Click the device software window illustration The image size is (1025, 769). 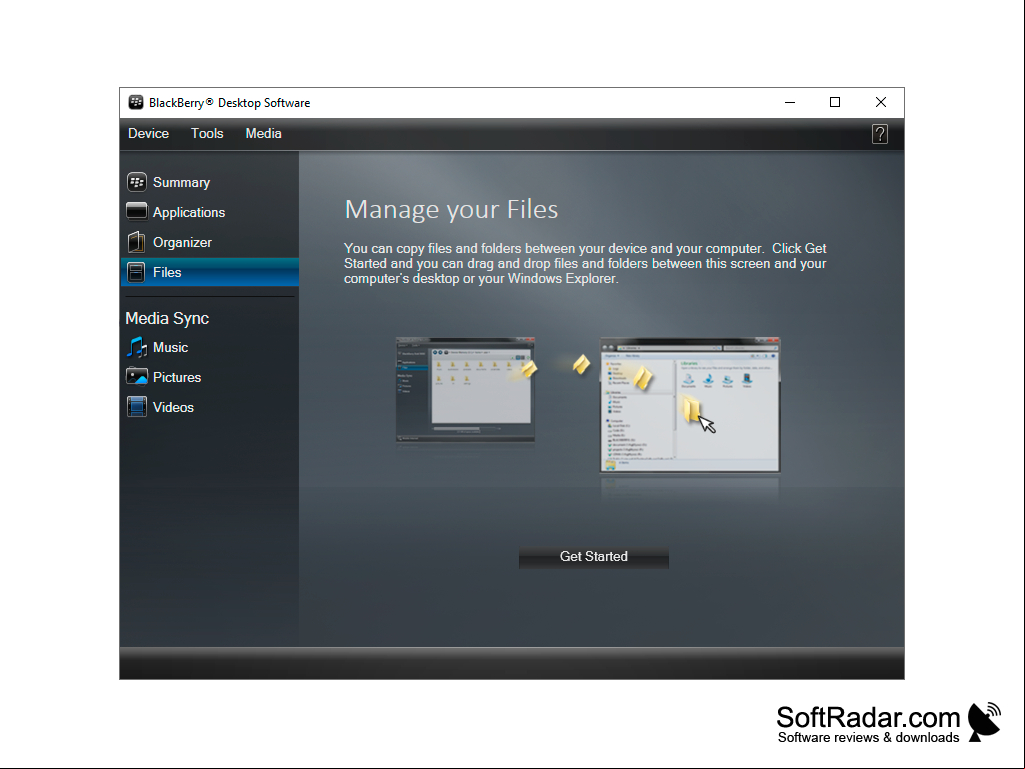(465, 390)
